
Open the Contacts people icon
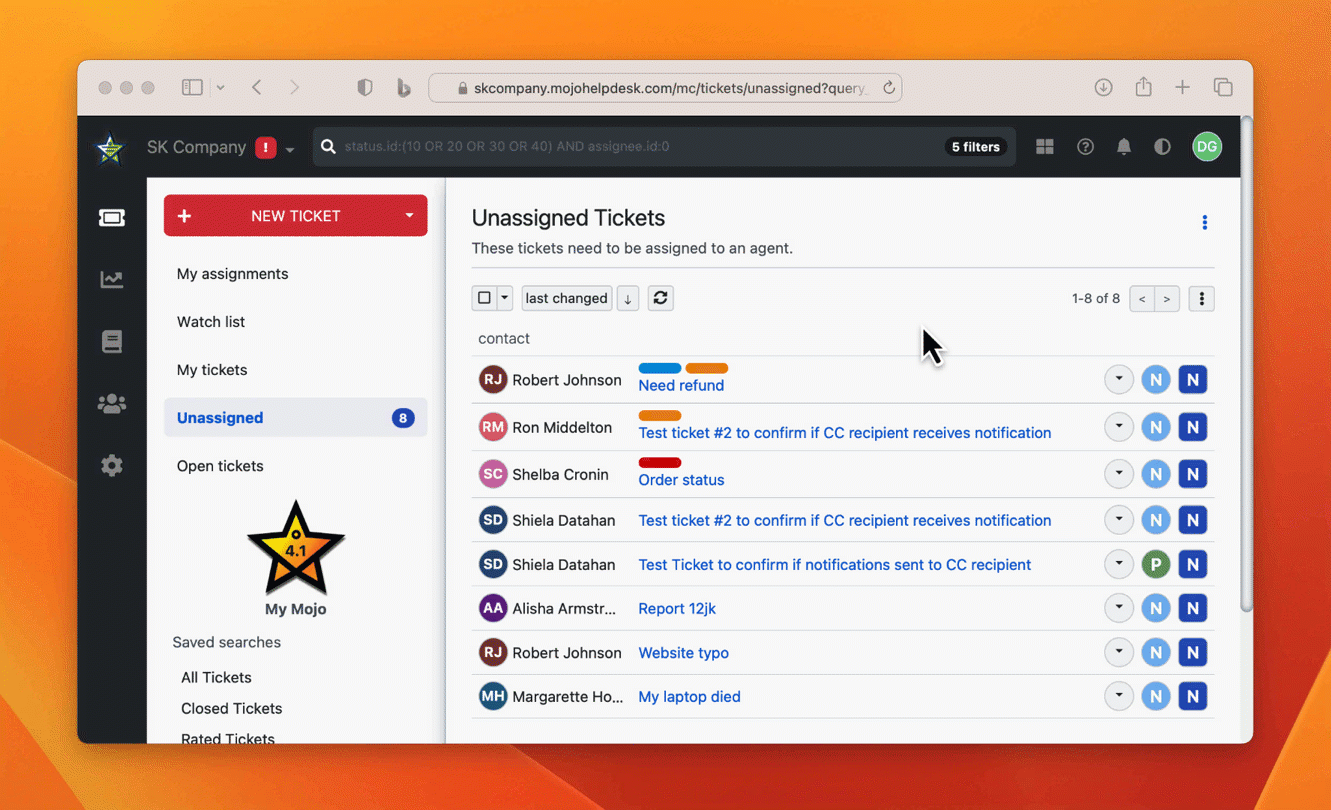click(x=112, y=404)
